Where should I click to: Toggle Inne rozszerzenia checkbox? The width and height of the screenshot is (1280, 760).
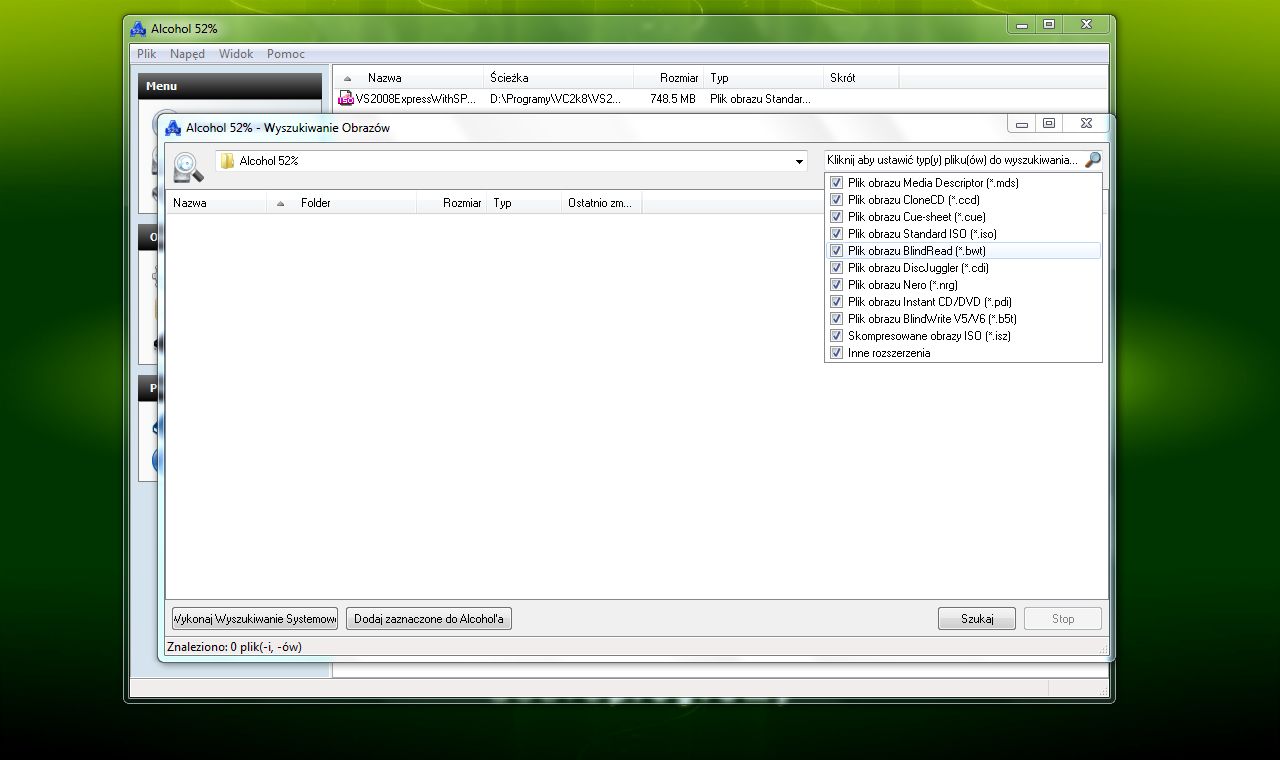pos(837,353)
